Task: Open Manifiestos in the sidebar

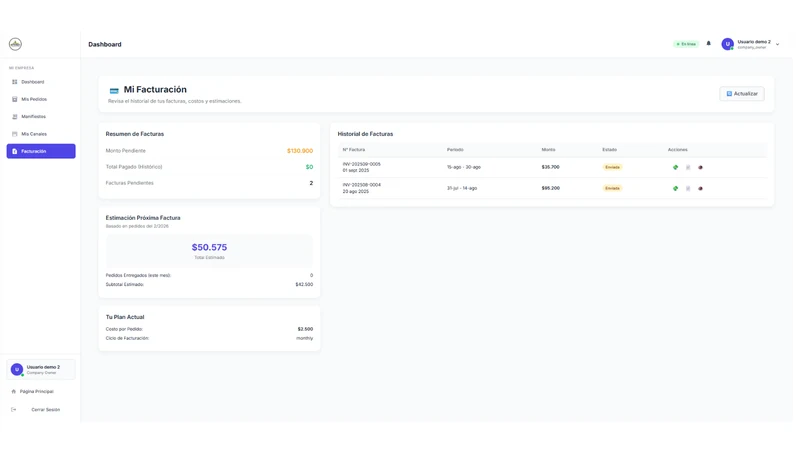Action: coord(41,116)
